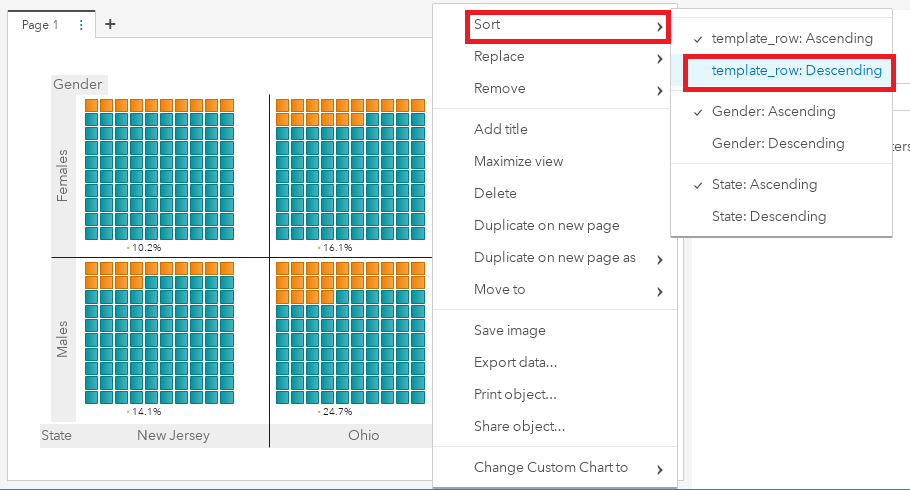Add a new page with plus icon
Image resolution: width=910 pixels, height=490 pixels.
click(x=110, y=25)
